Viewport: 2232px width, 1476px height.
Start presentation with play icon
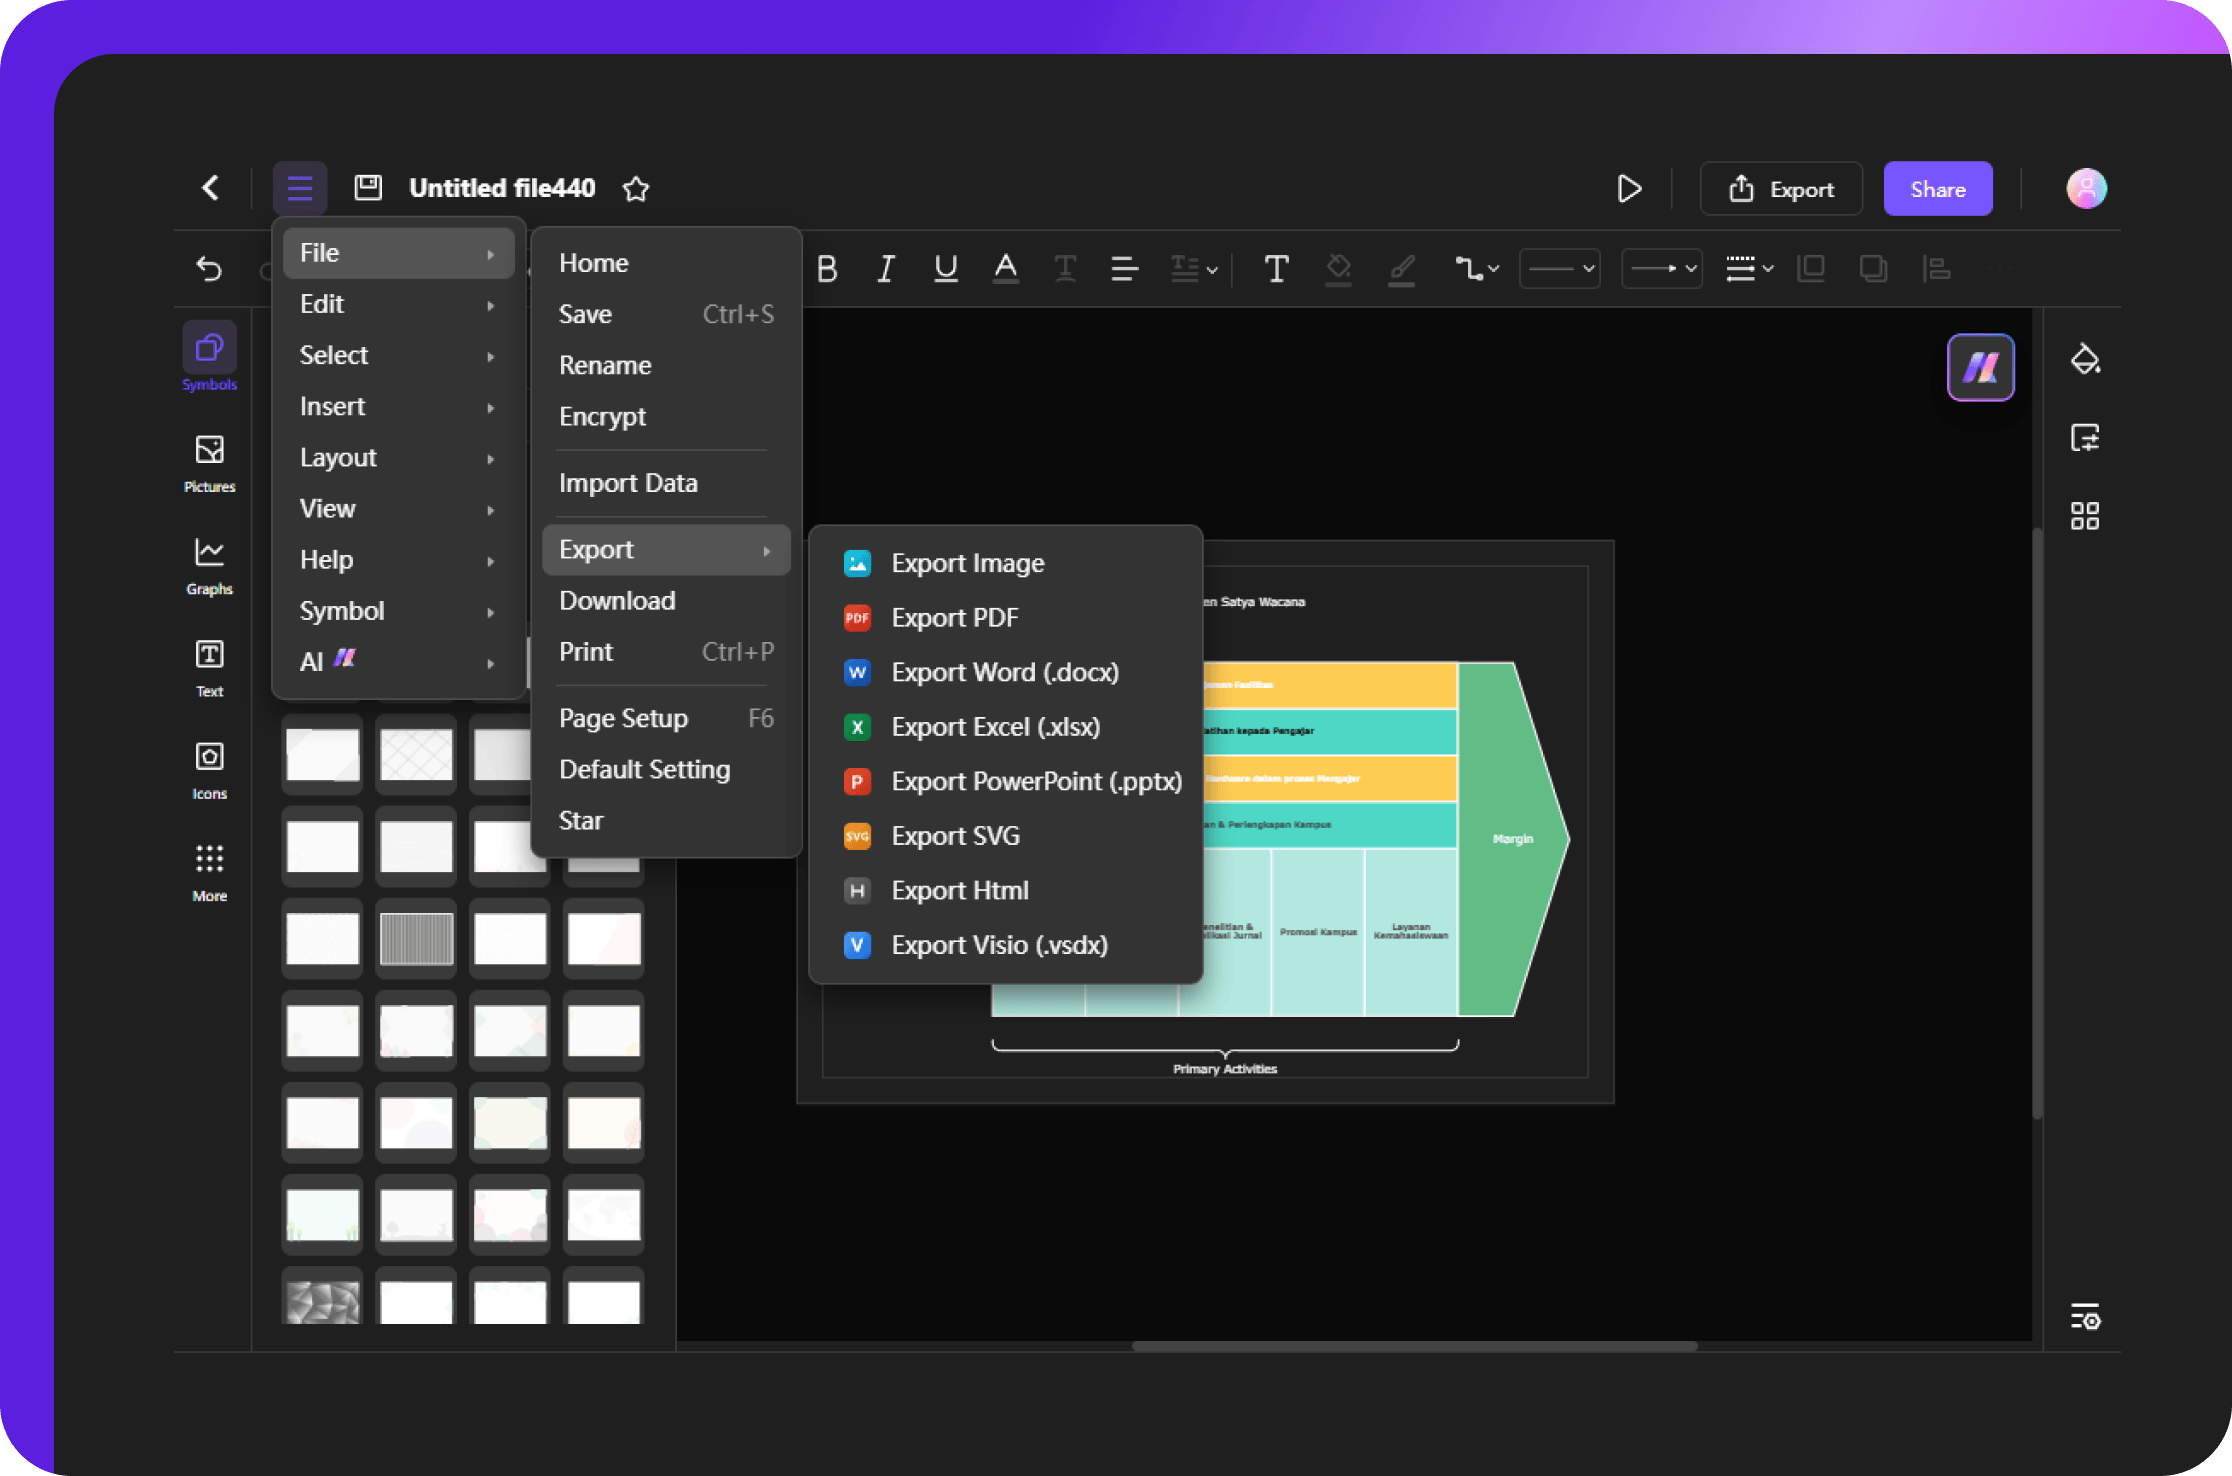1629,188
